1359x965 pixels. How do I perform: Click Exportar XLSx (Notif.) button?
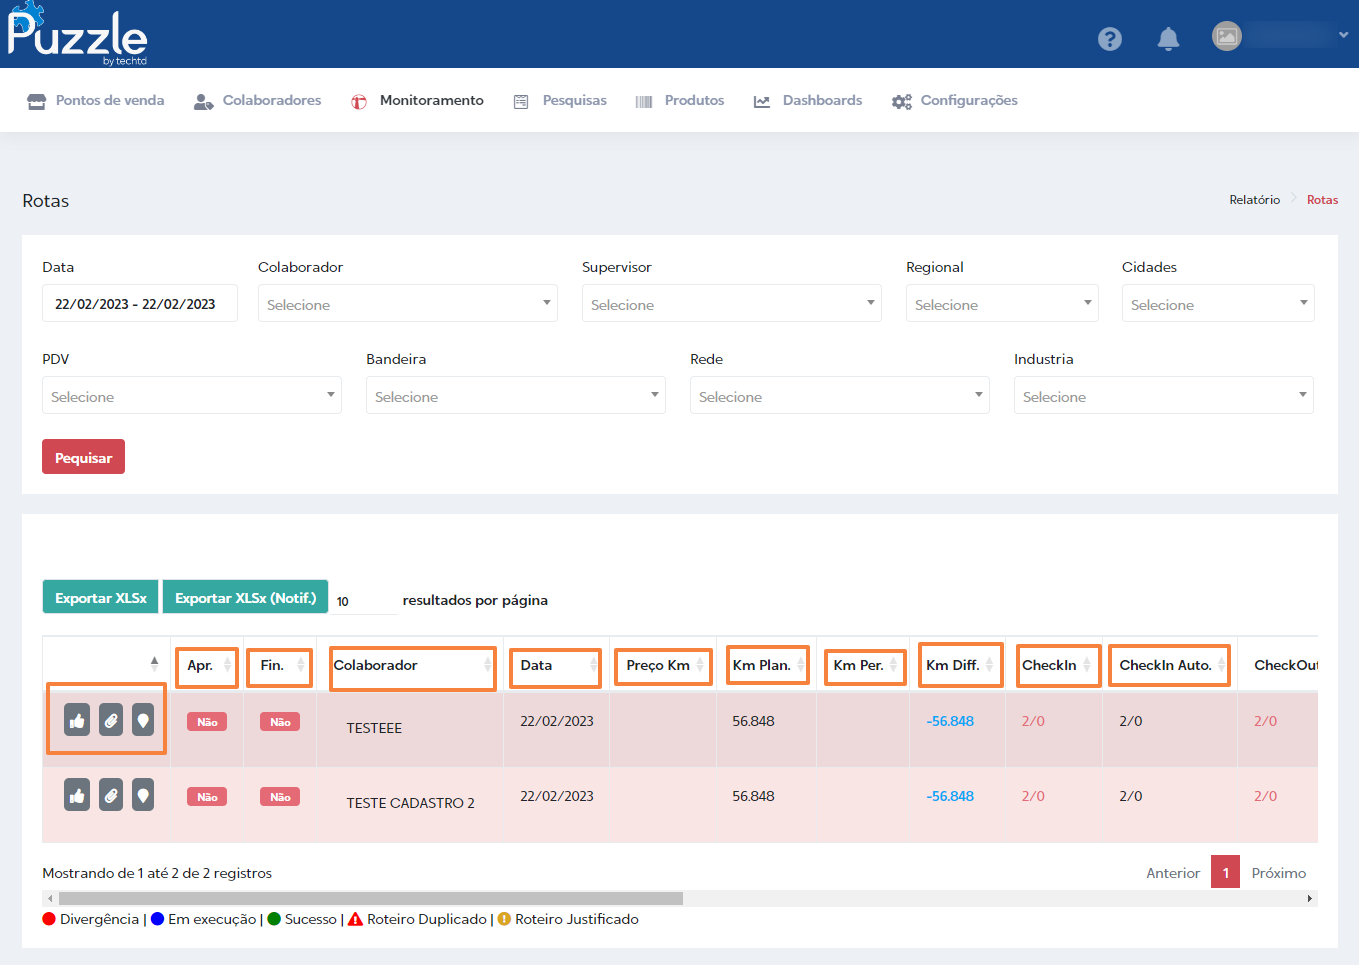coord(245,597)
